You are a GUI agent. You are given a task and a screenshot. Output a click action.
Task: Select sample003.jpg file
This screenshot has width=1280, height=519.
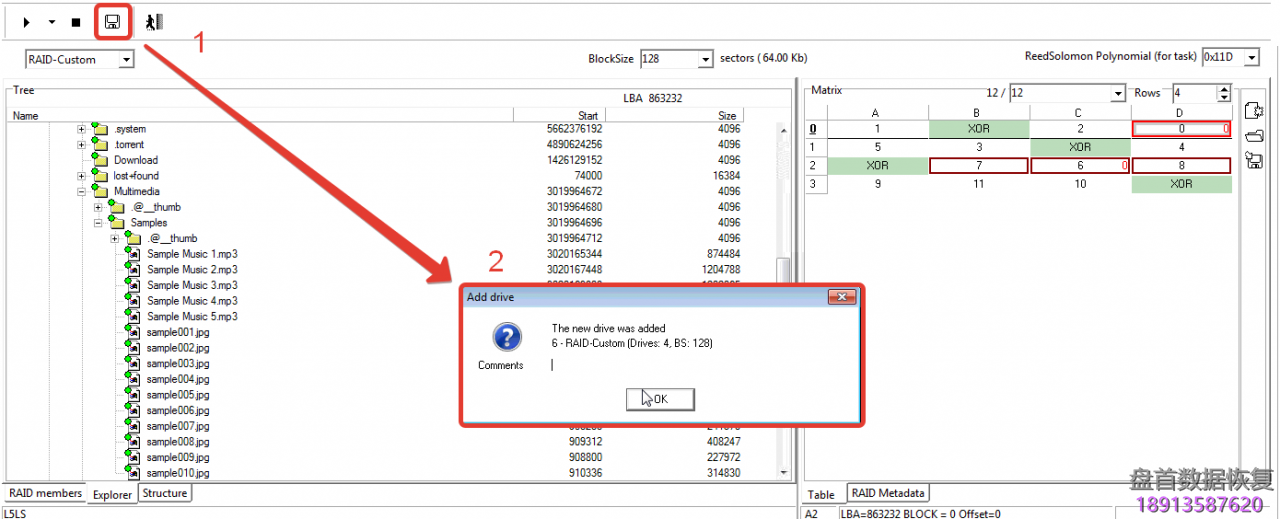click(x=177, y=363)
